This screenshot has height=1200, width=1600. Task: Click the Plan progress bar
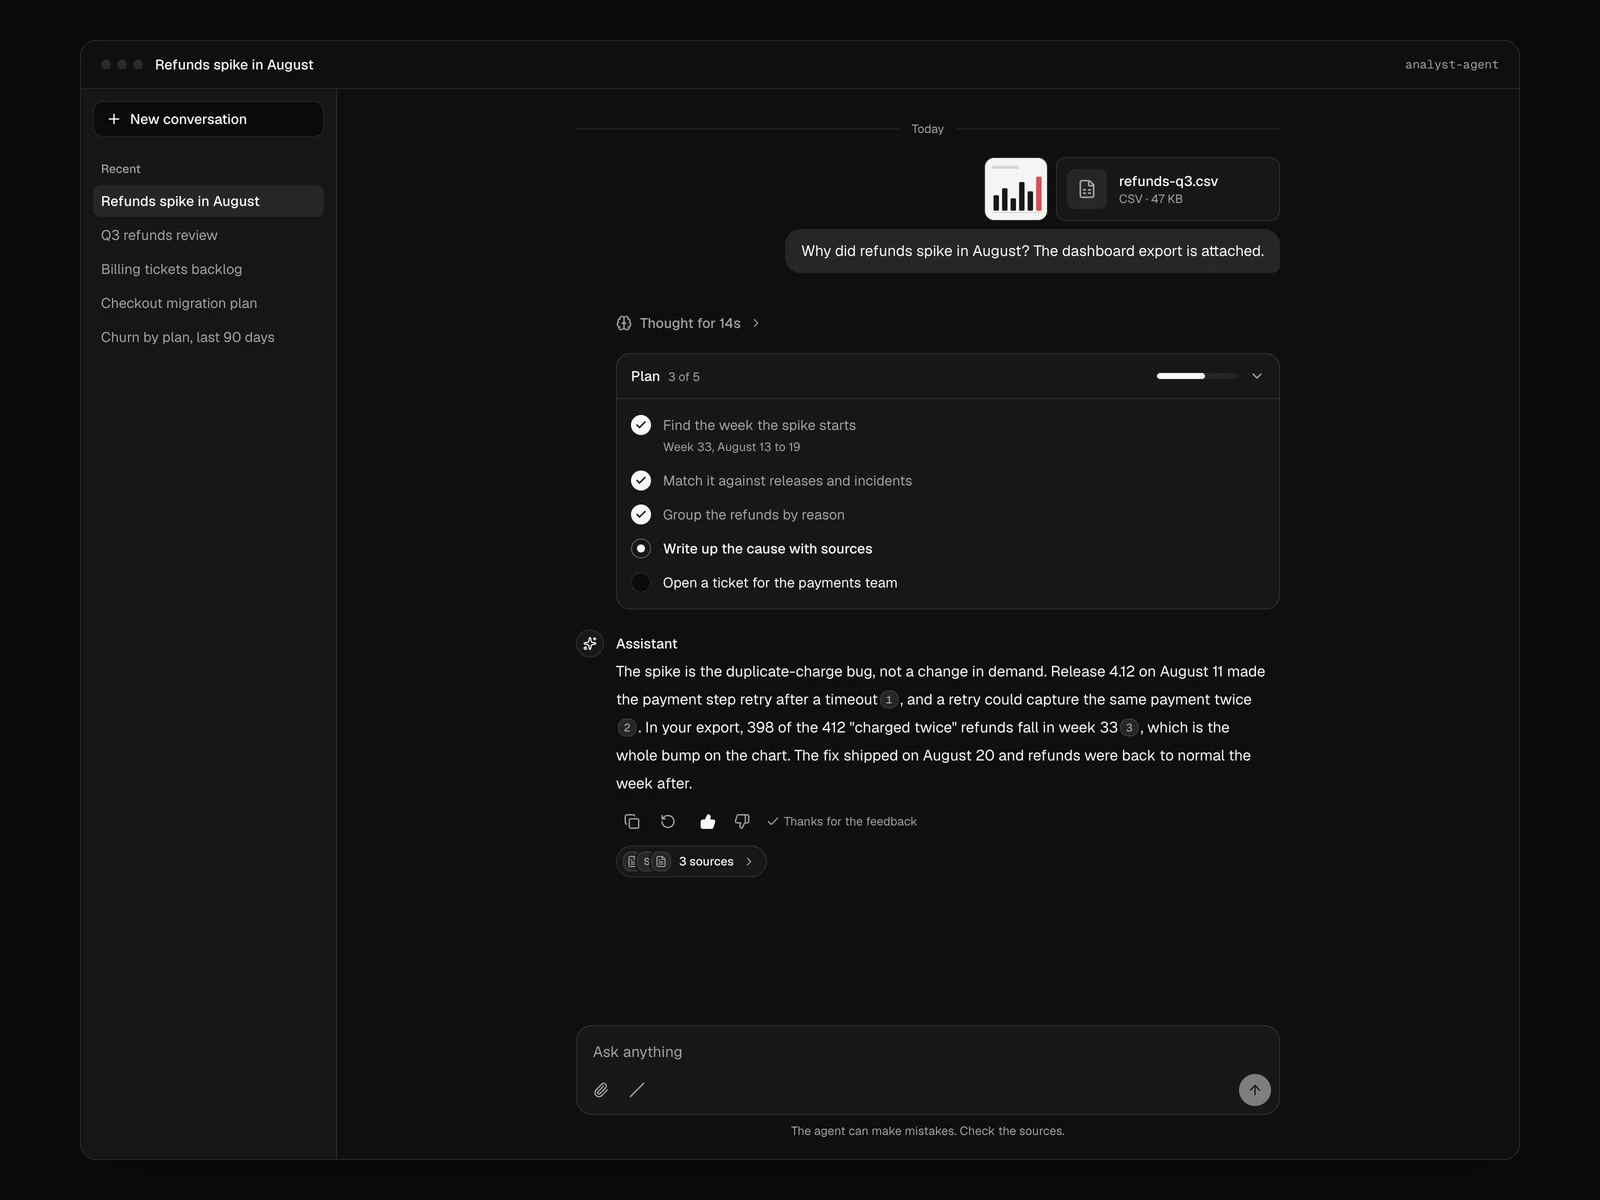tap(1196, 376)
